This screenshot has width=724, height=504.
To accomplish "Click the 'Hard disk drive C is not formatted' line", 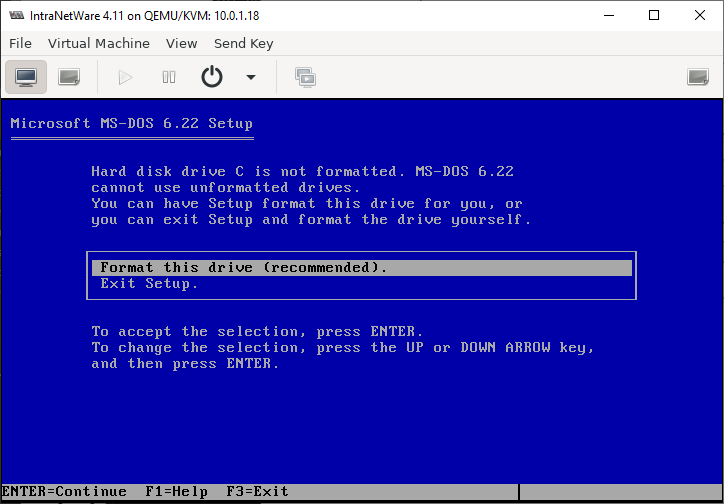I will pos(302,172).
